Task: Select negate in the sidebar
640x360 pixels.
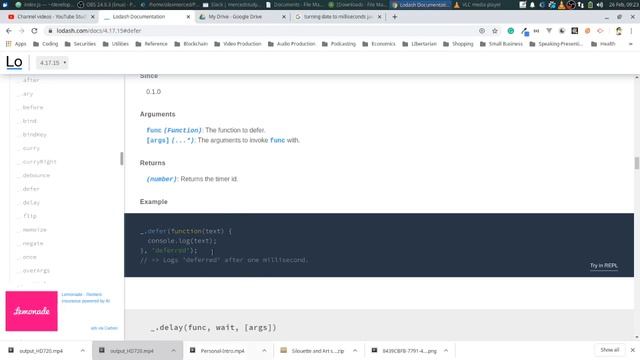Action: [x=33, y=243]
